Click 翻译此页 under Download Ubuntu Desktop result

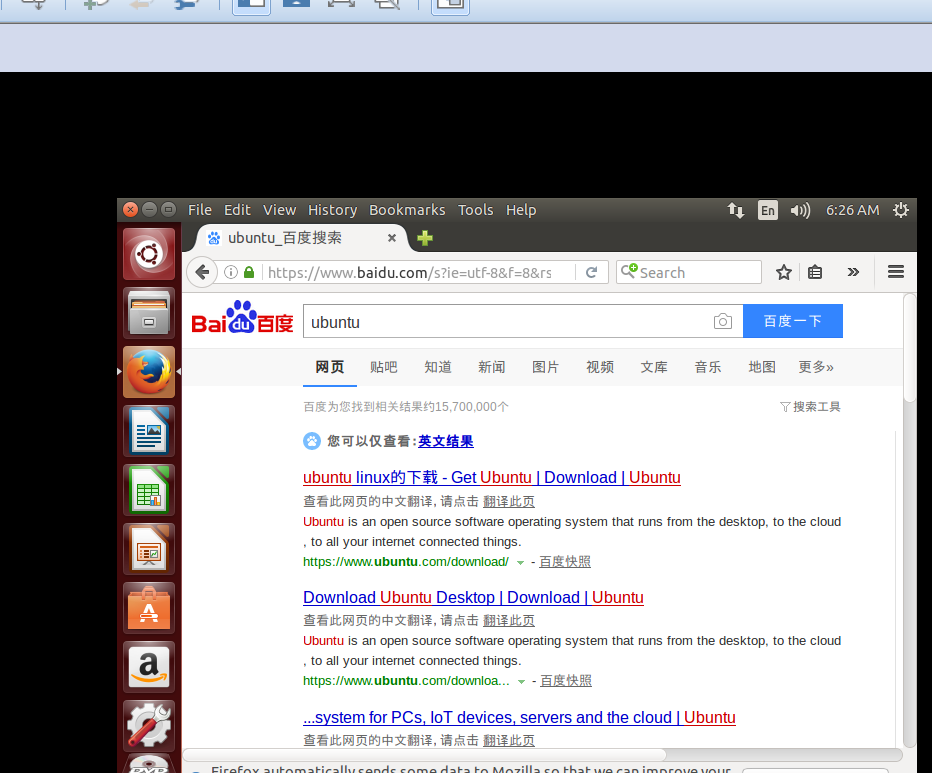coord(509,620)
